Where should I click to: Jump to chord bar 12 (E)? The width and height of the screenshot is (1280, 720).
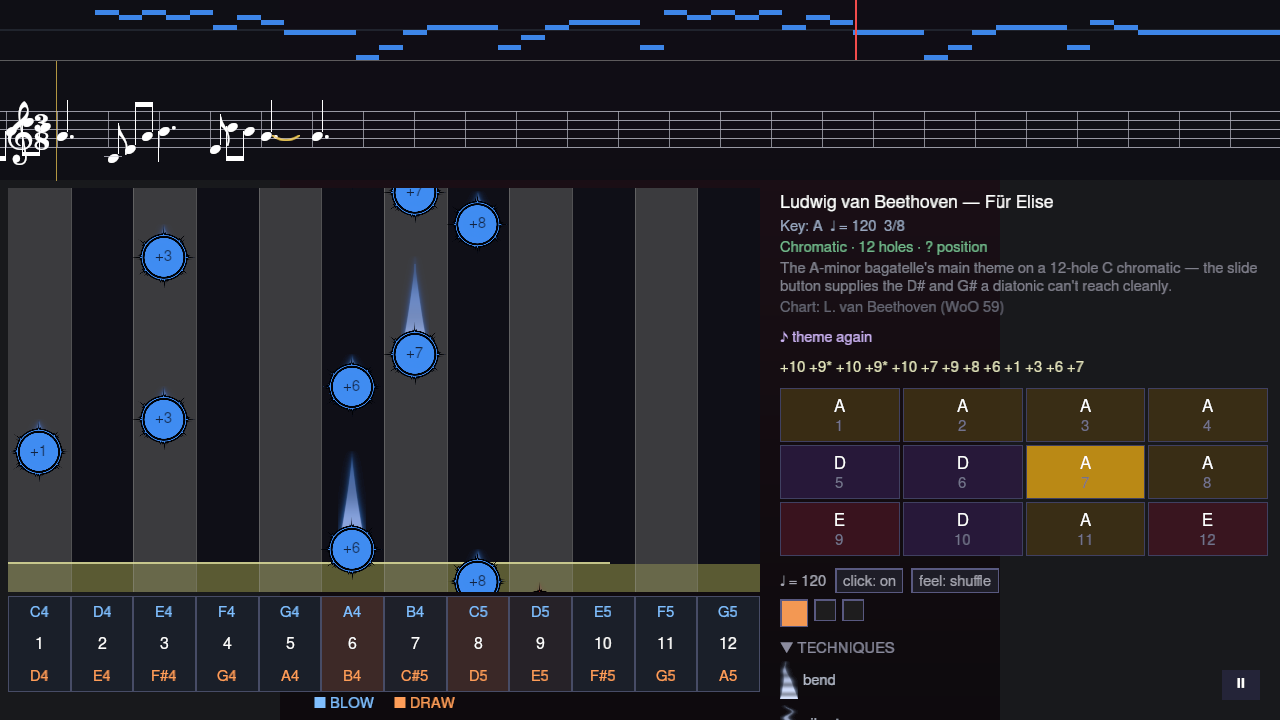tap(1208, 529)
